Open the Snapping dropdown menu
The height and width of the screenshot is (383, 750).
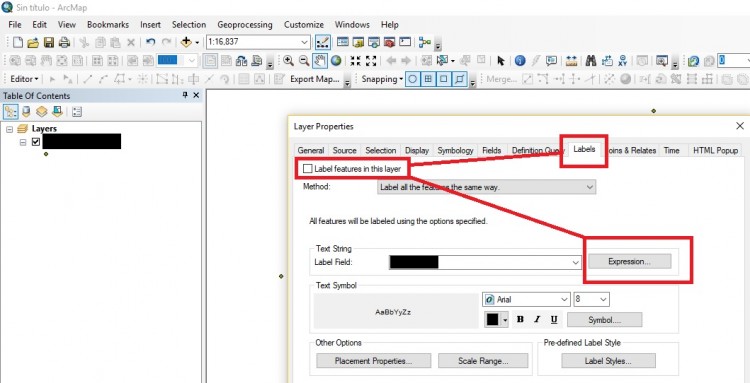[x=382, y=79]
